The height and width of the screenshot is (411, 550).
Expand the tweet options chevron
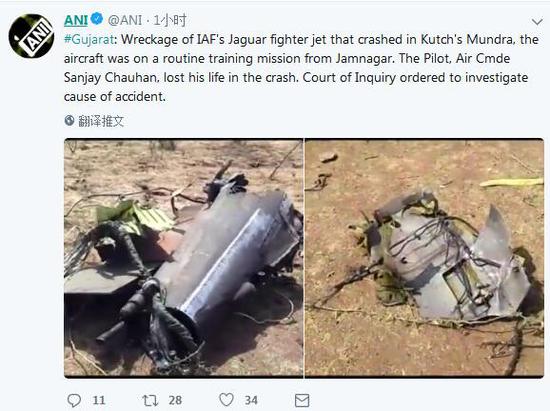click(537, 22)
